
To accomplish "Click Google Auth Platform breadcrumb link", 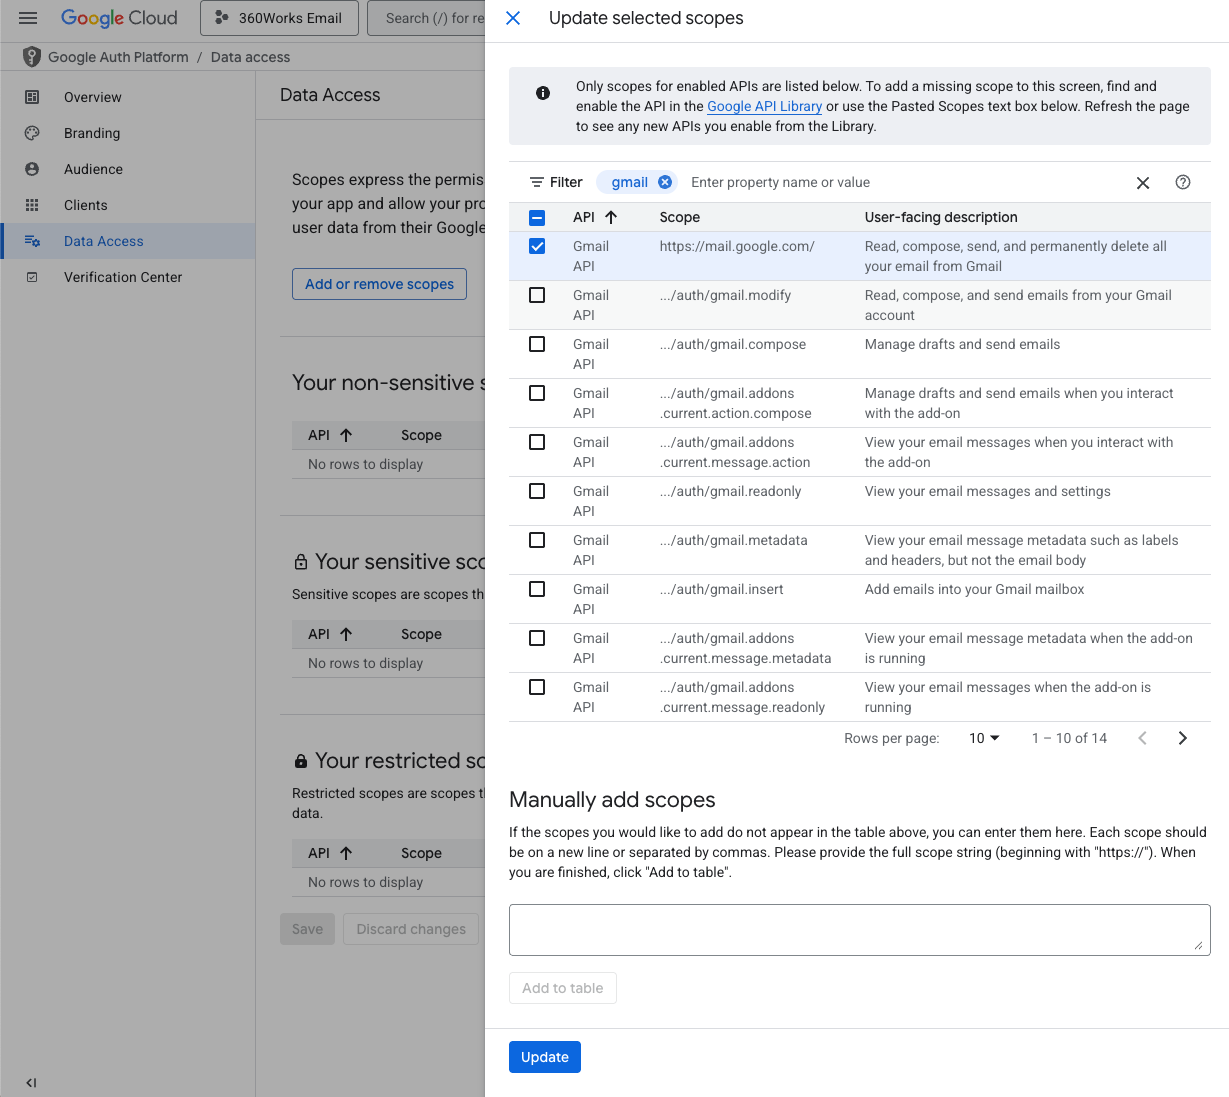I will (x=118, y=57).
